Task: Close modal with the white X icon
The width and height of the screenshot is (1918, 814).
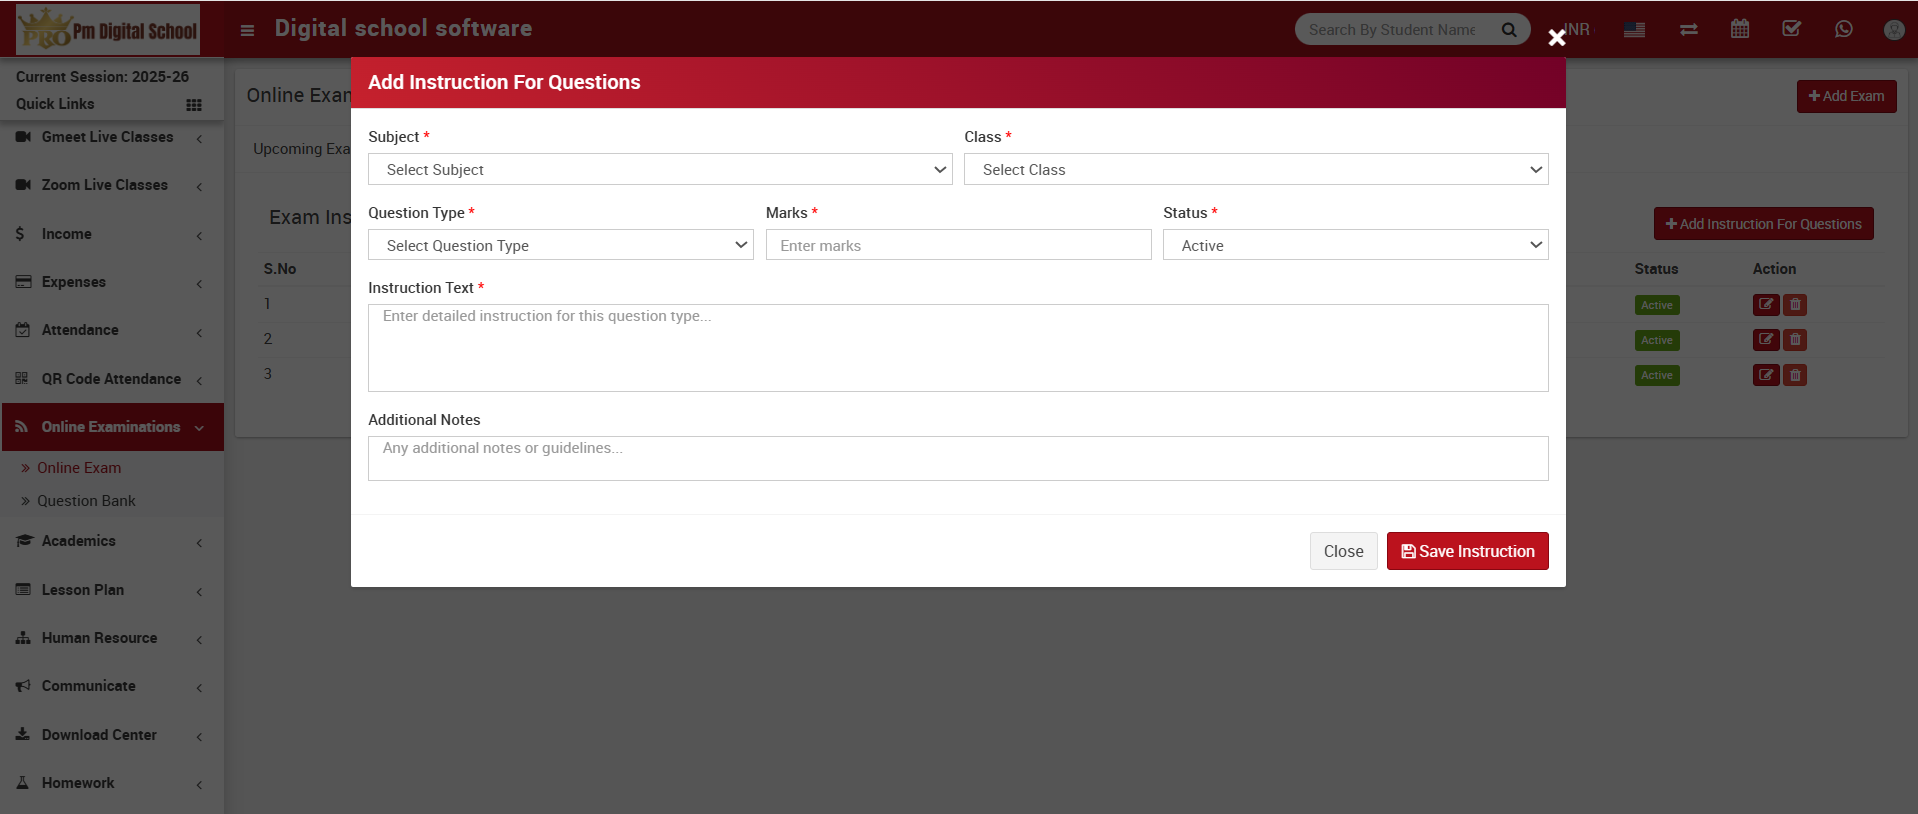Action: tap(1556, 38)
